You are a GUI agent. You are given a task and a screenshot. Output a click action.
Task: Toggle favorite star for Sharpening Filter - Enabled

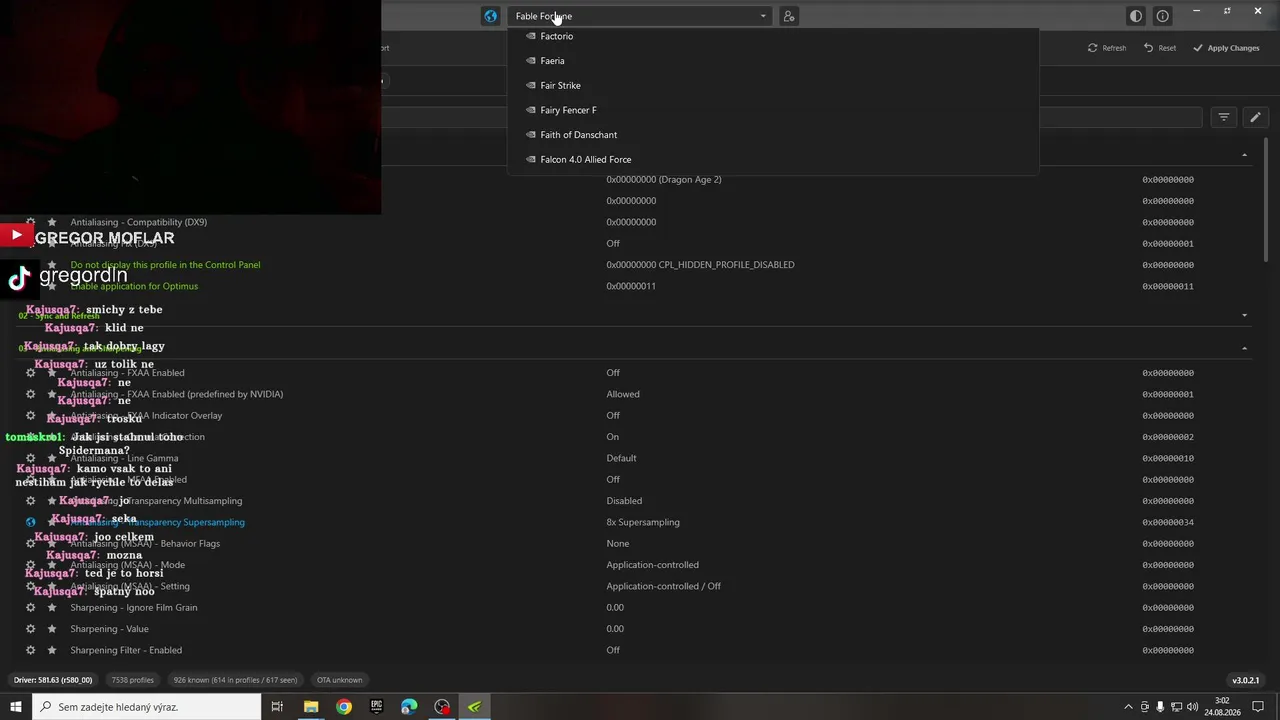coord(52,650)
